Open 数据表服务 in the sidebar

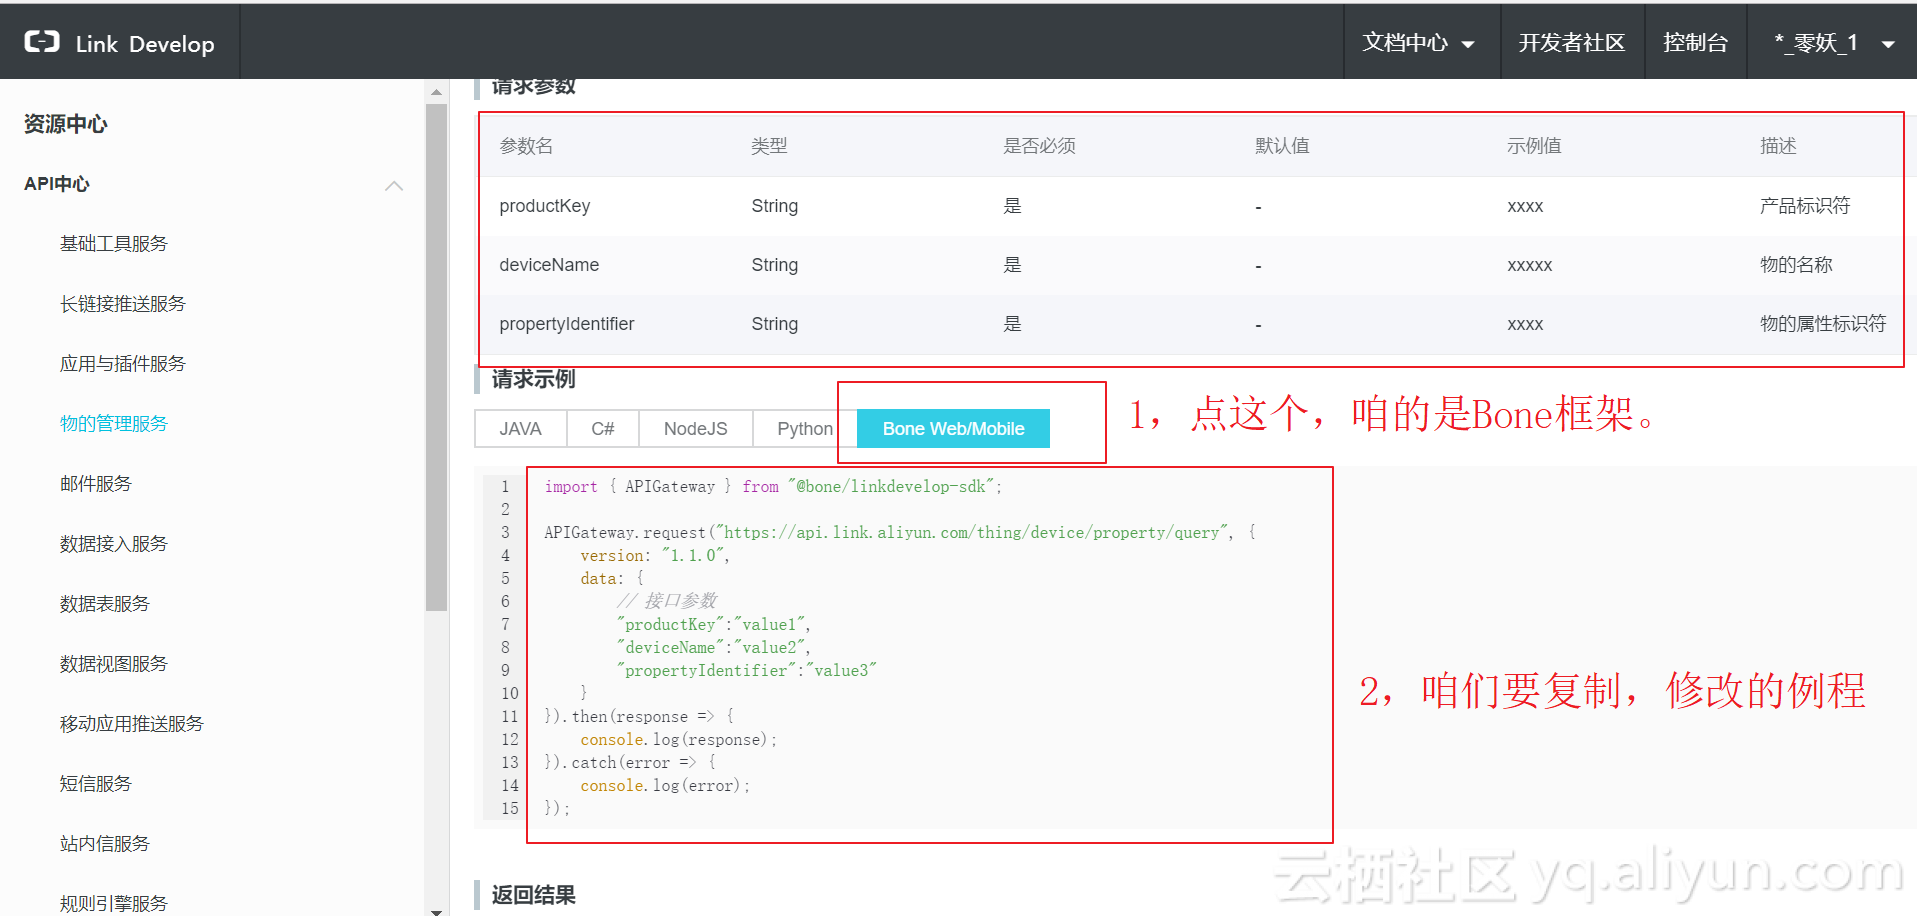click(x=105, y=604)
